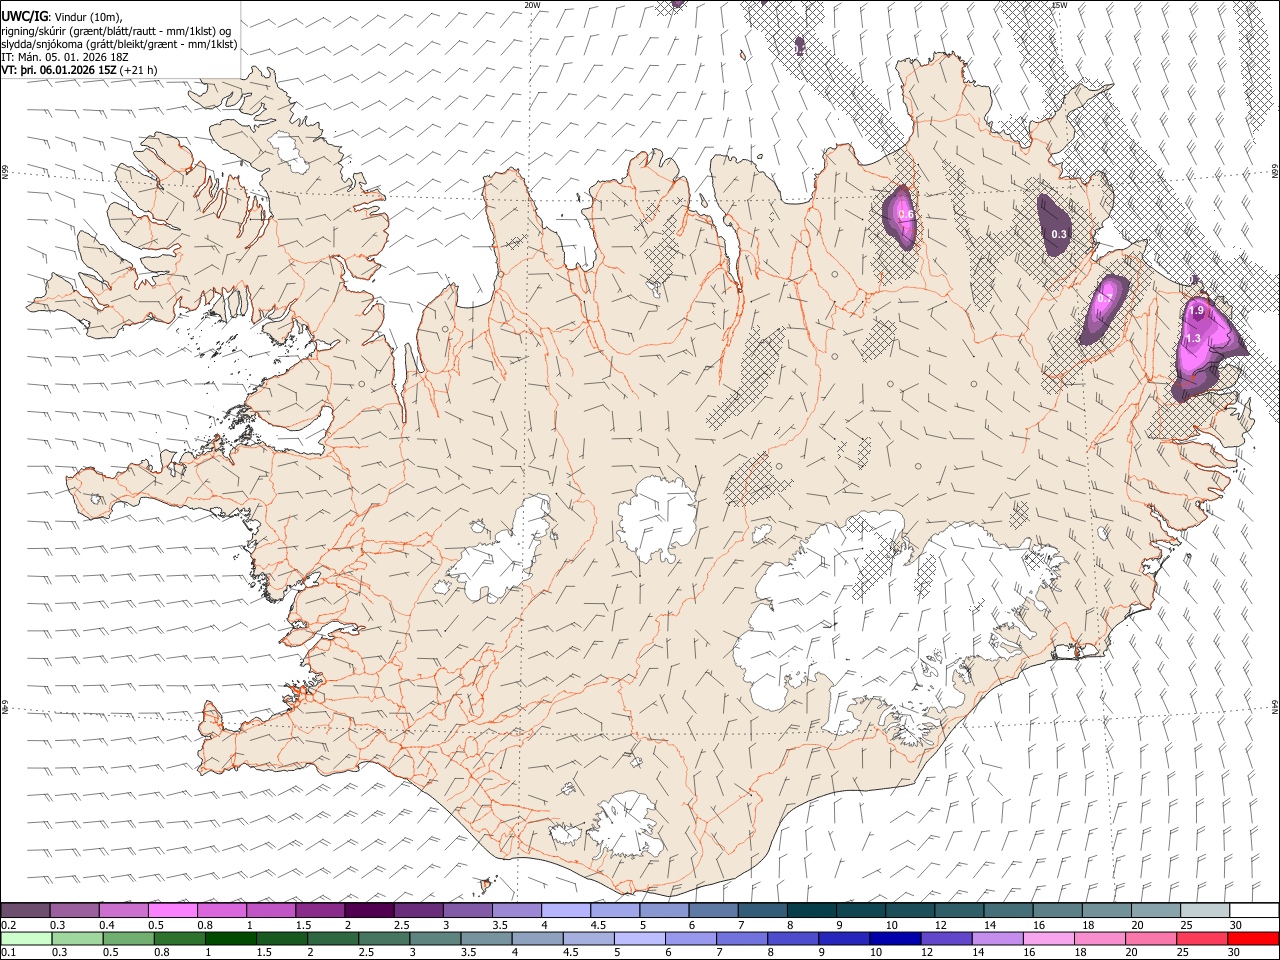Click the 1.9 snowfall value on the east coast

(1195, 311)
